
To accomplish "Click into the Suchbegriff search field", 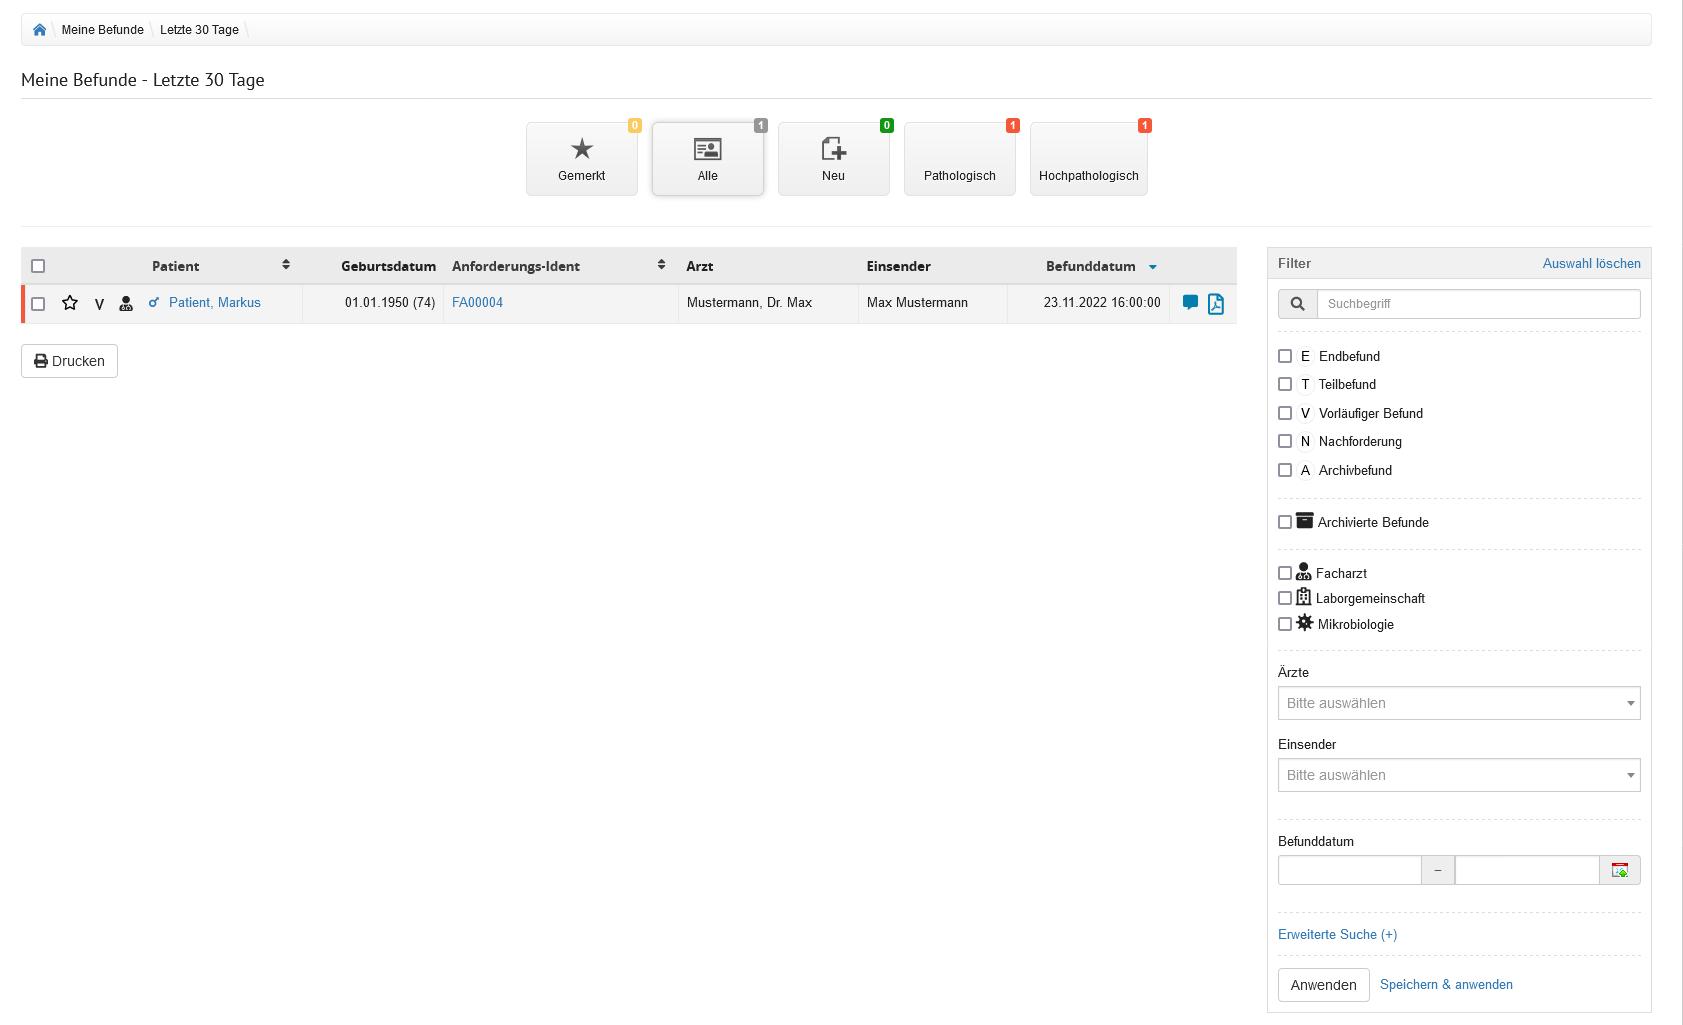I will [x=1478, y=304].
